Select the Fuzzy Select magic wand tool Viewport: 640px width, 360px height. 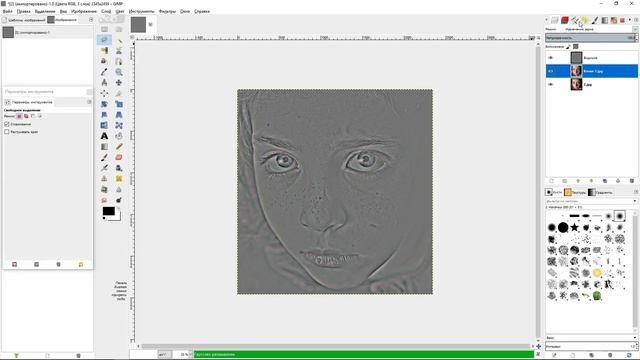119,40
